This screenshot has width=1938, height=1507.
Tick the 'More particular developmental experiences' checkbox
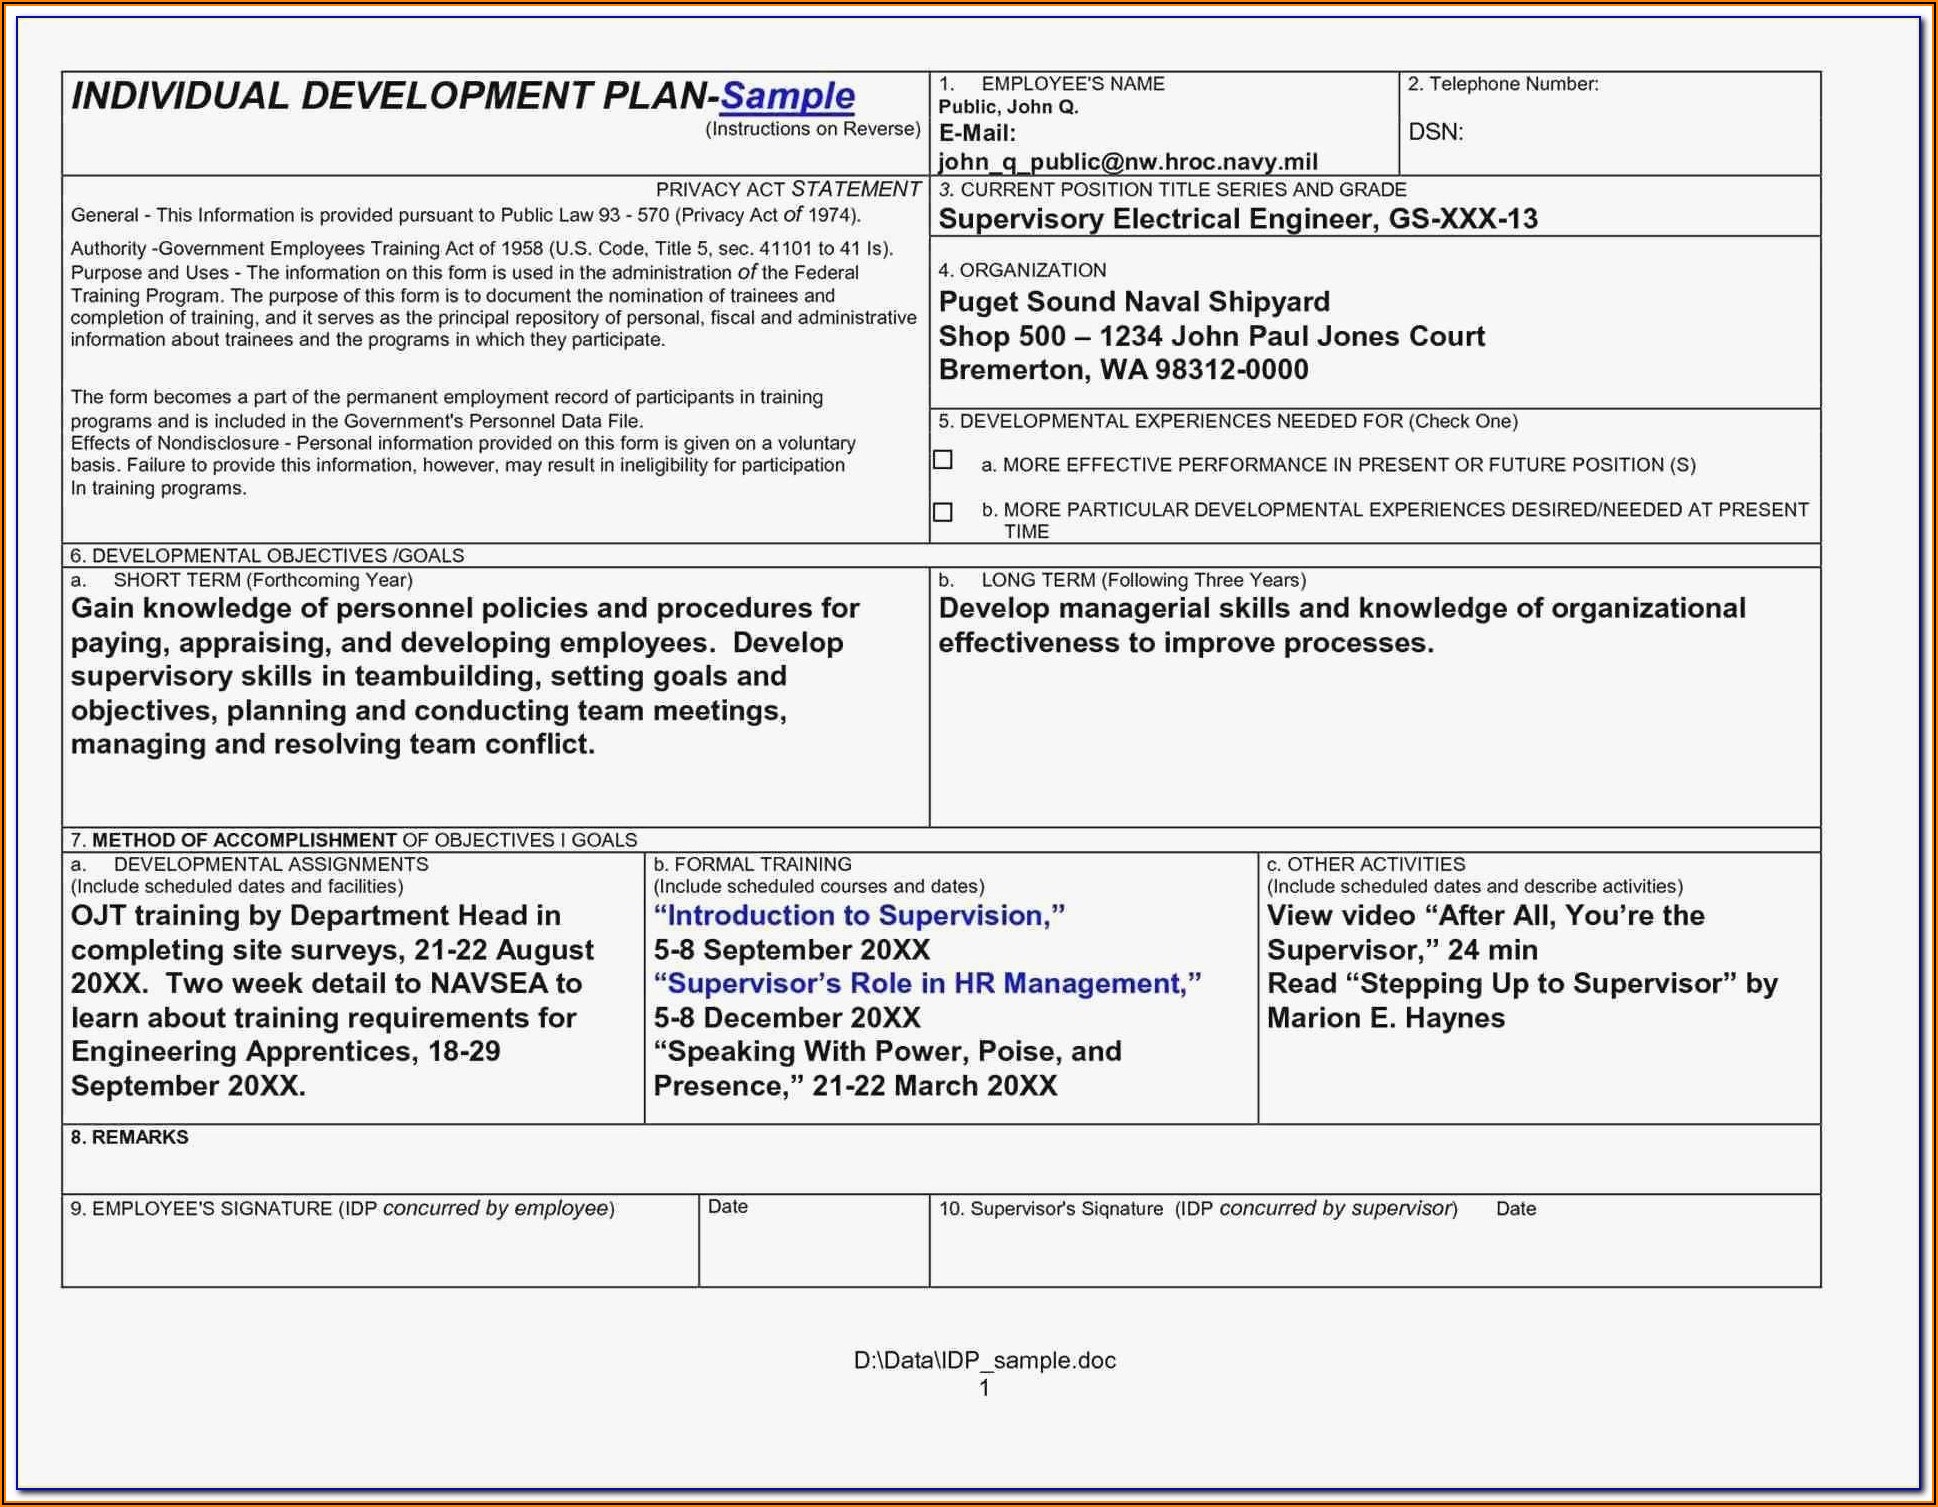tap(942, 512)
